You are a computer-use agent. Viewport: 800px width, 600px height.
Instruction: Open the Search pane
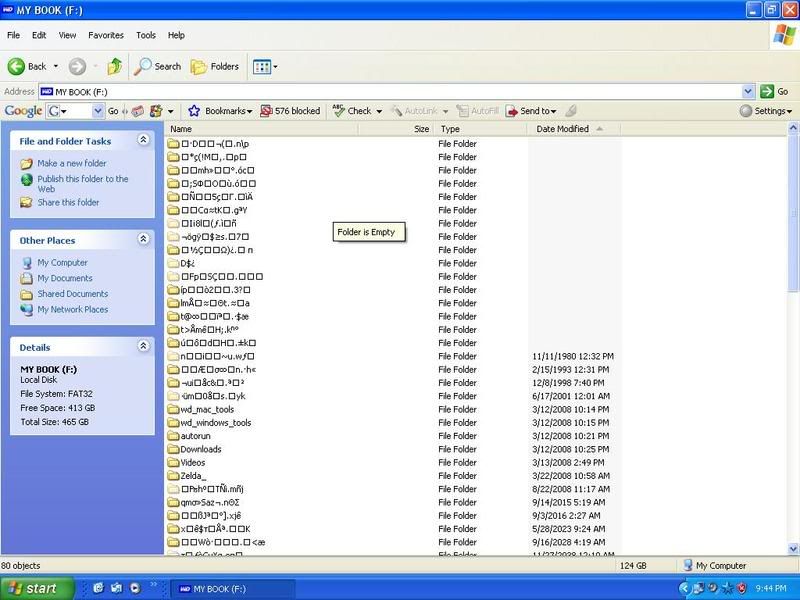(x=158, y=66)
